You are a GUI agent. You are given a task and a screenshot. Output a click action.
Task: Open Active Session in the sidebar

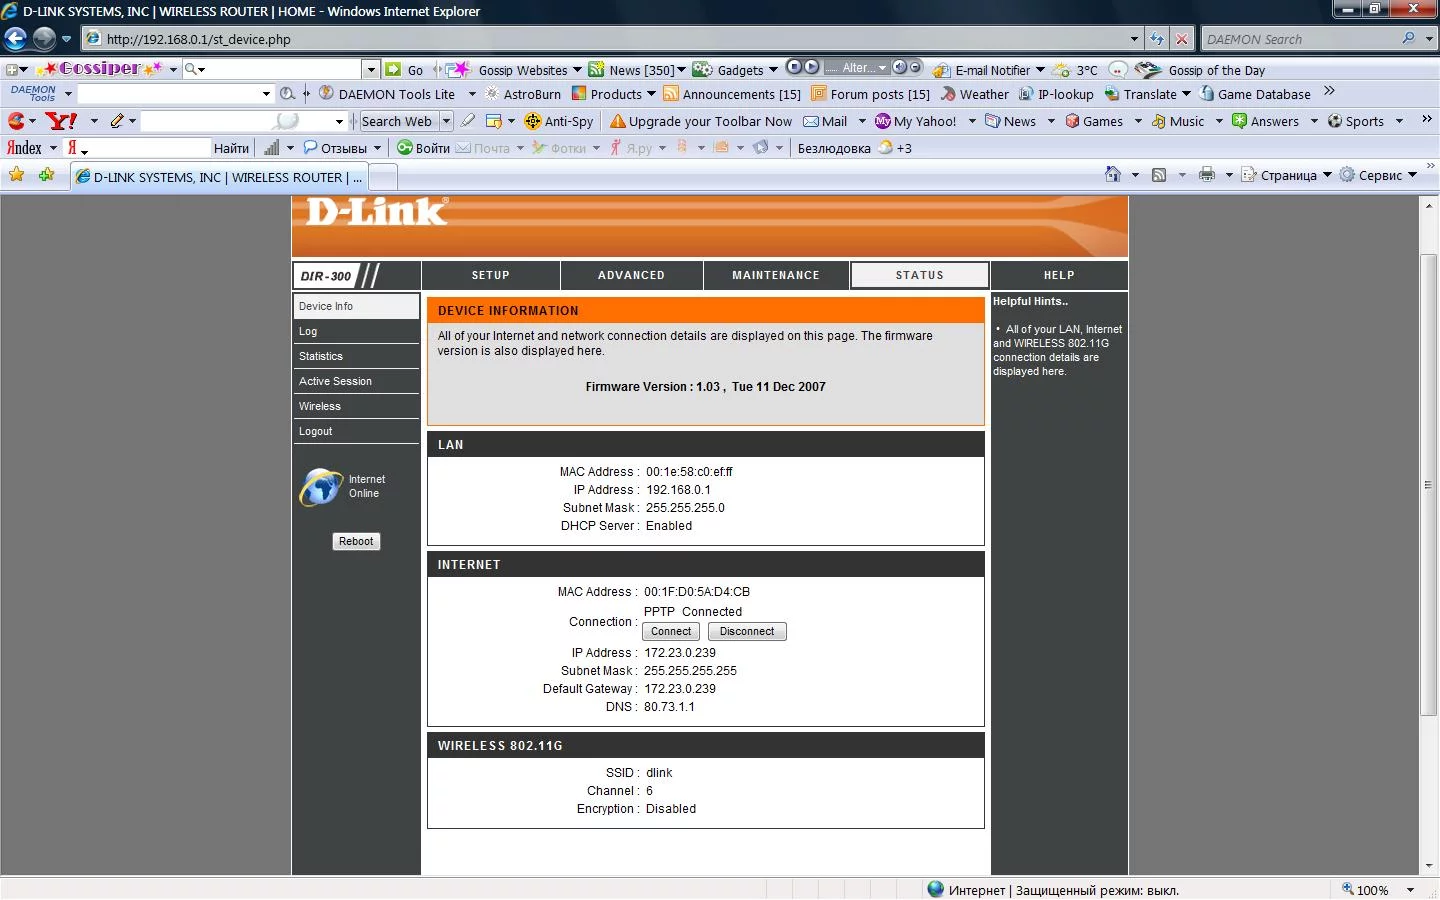tap(356, 381)
